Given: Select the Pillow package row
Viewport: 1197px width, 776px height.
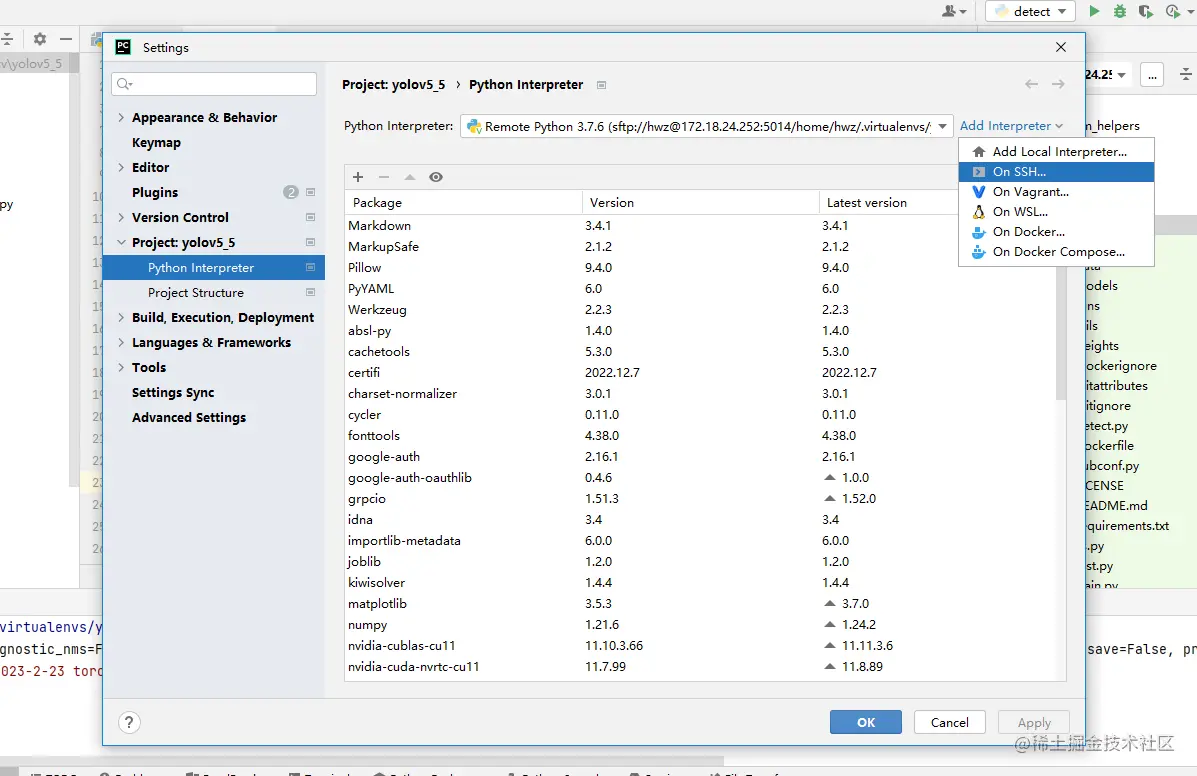Looking at the screenshot, I should pyautogui.click(x=700, y=268).
